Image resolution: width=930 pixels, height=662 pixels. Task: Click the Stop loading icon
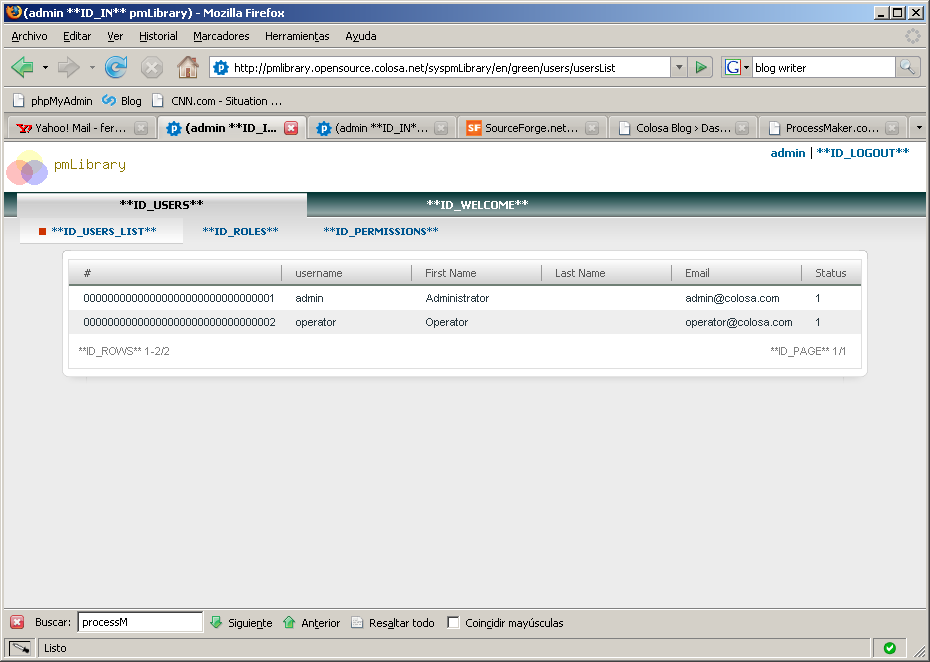(x=151, y=68)
